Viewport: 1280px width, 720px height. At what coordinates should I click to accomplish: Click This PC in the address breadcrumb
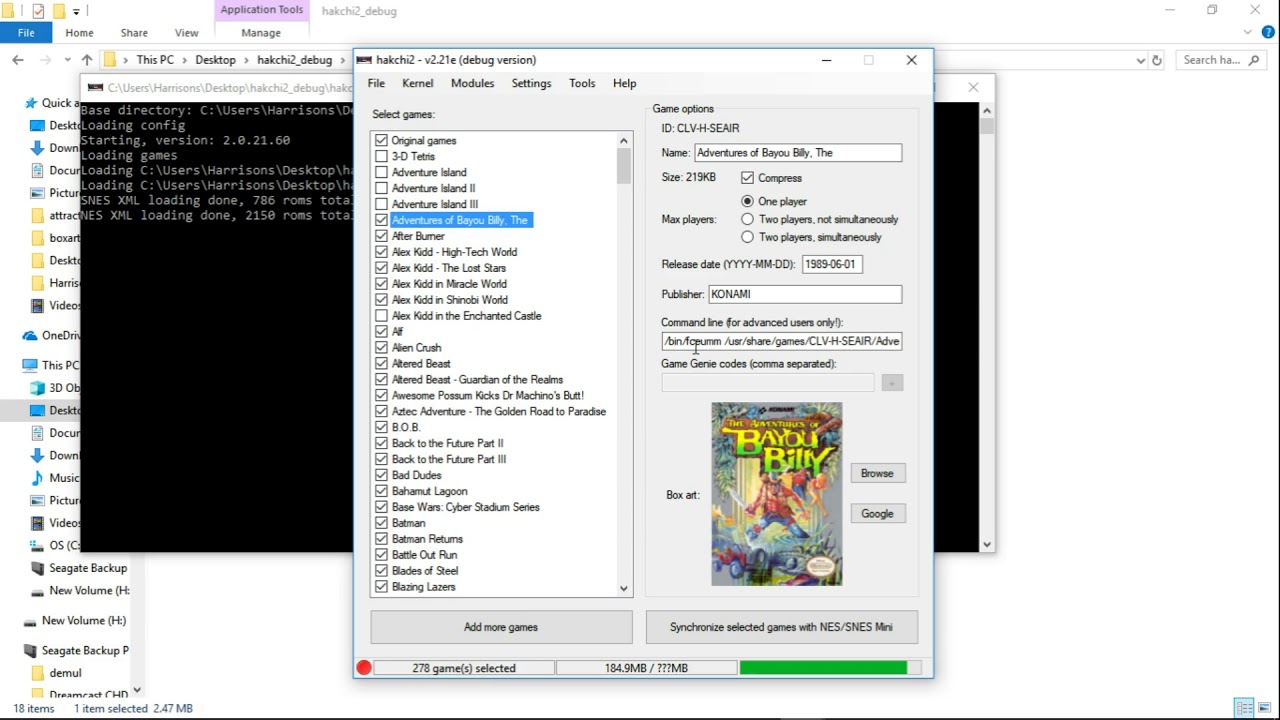point(155,60)
